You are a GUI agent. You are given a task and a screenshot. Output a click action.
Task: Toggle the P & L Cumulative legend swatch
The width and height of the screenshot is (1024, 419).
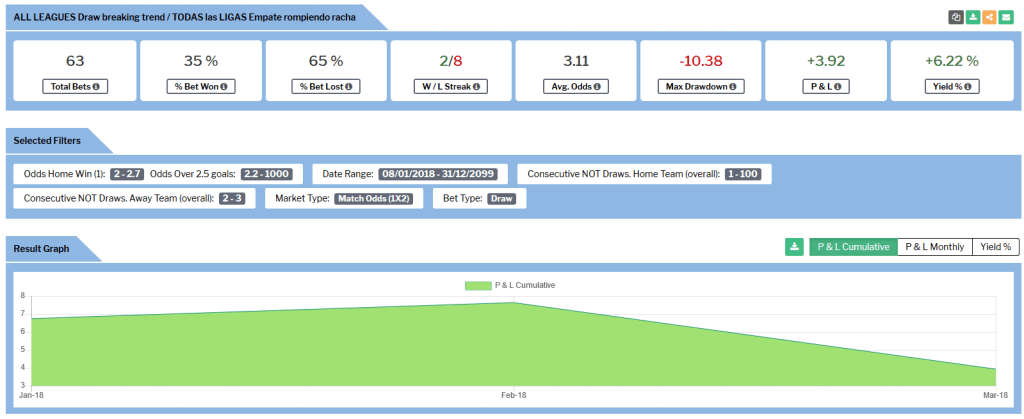coord(478,285)
